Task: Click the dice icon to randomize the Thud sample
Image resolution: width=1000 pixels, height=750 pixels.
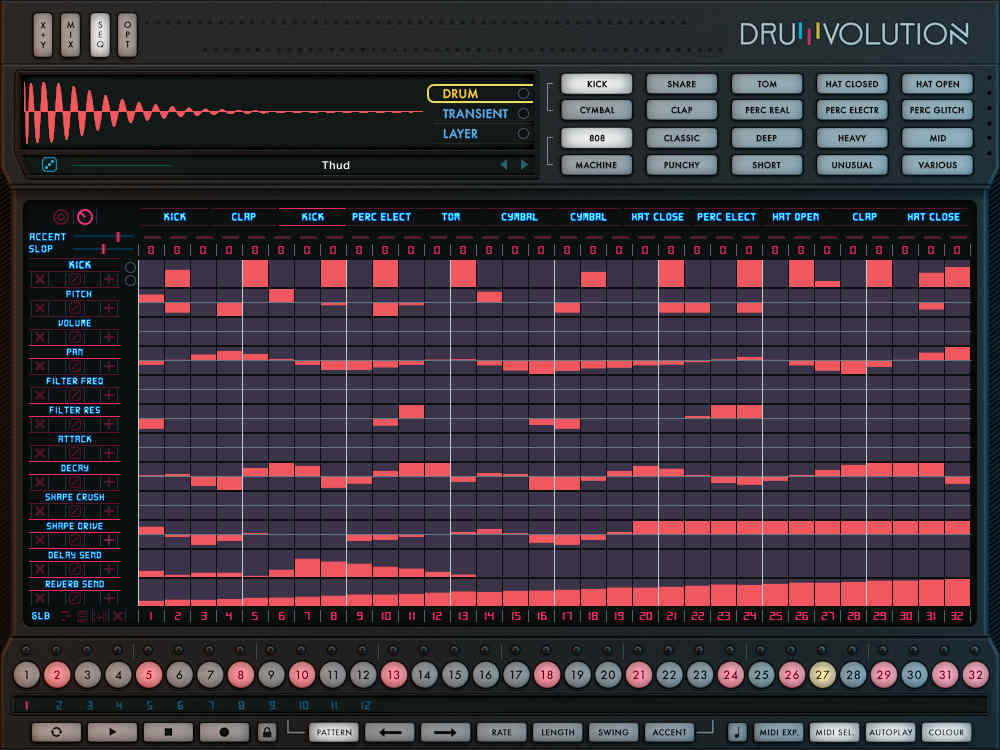Action: tap(48, 165)
